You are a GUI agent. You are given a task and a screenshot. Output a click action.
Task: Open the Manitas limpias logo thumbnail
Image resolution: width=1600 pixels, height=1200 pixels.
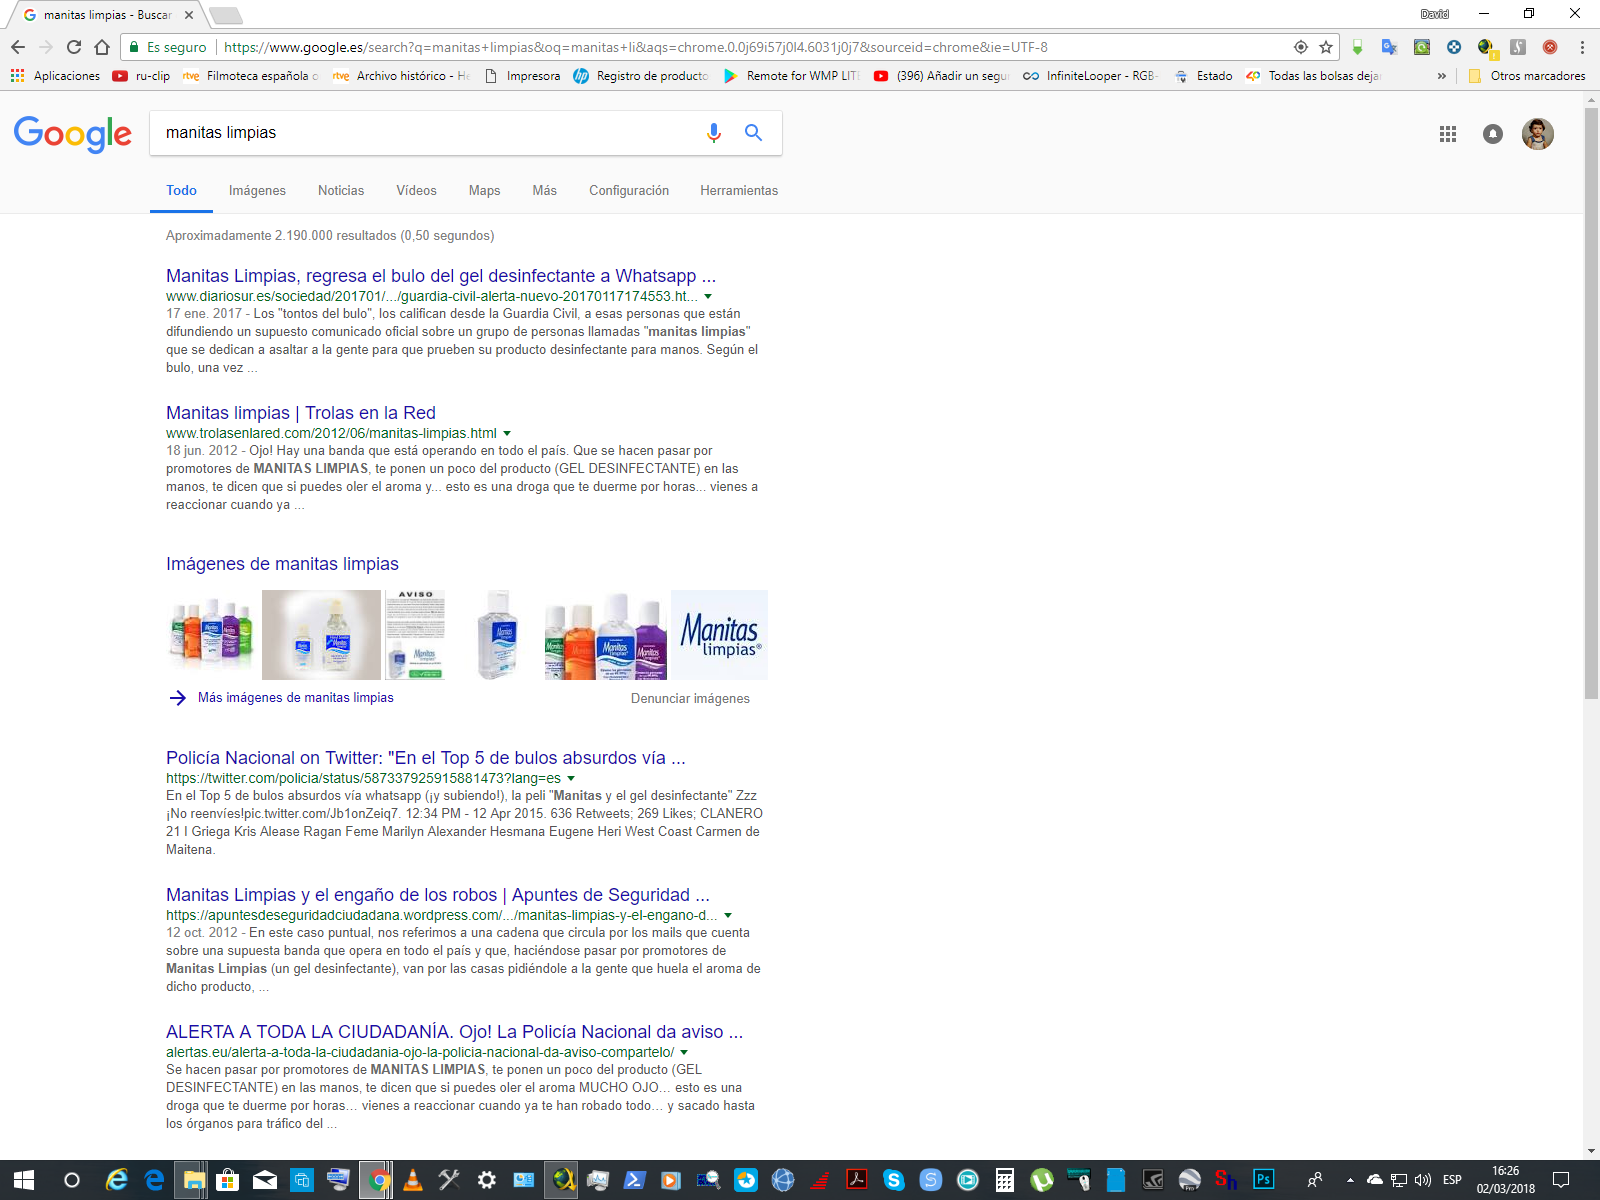719,635
